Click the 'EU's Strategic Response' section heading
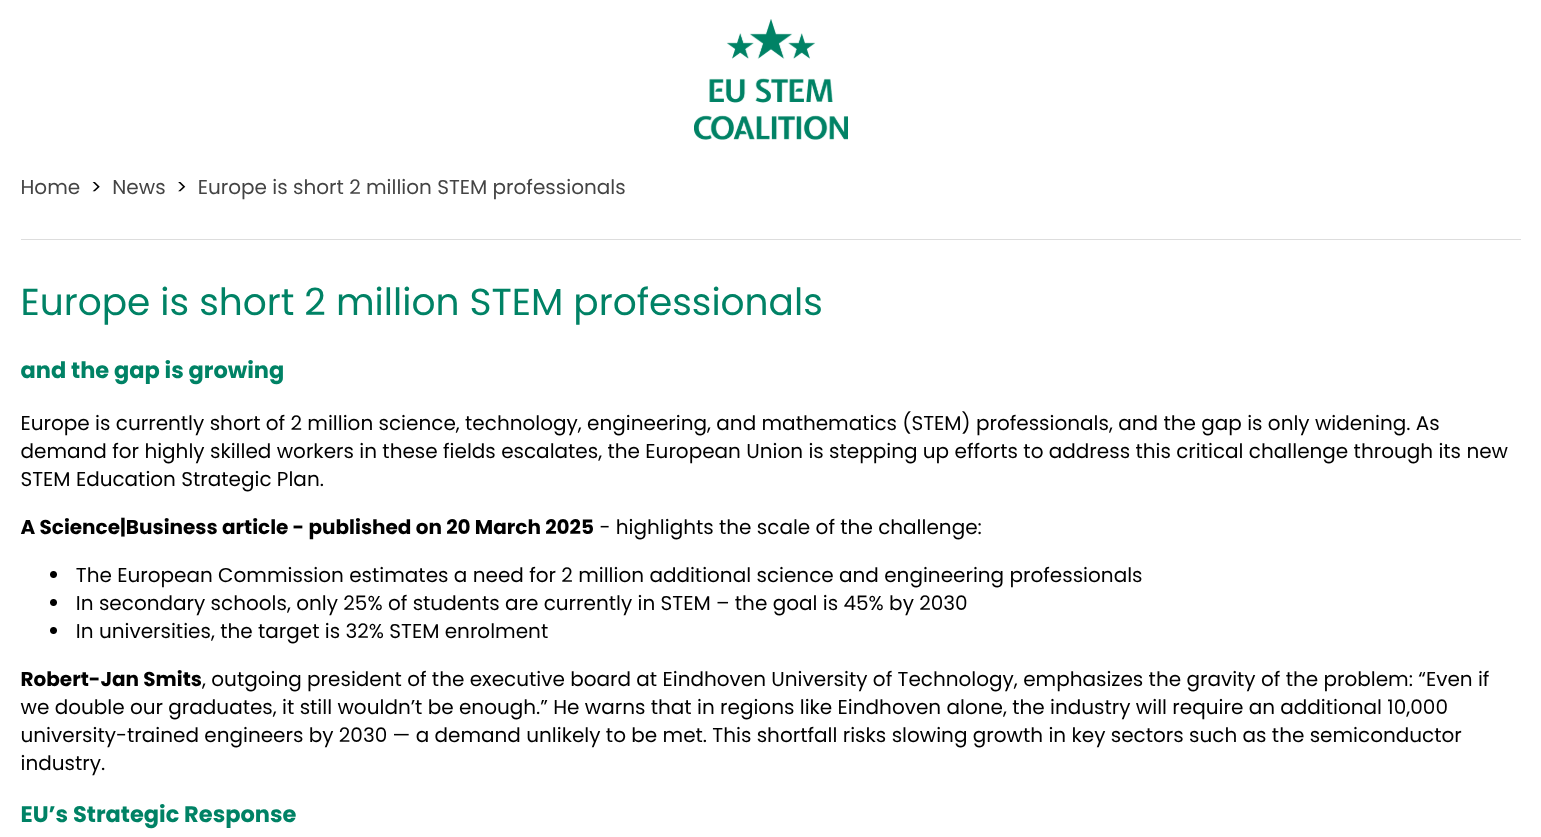 [x=158, y=814]
